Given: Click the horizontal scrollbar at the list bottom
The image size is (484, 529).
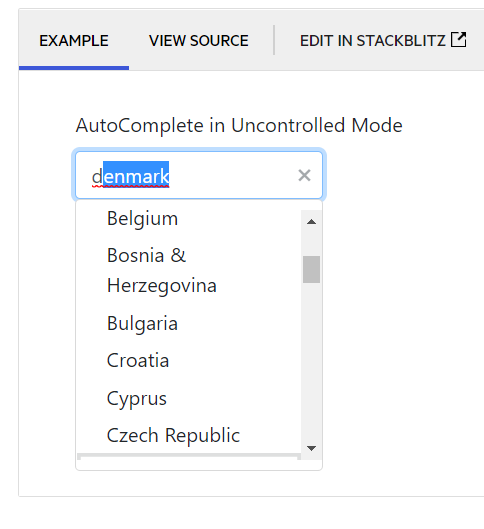Looking at the screenshot, I should click(189, 456).
